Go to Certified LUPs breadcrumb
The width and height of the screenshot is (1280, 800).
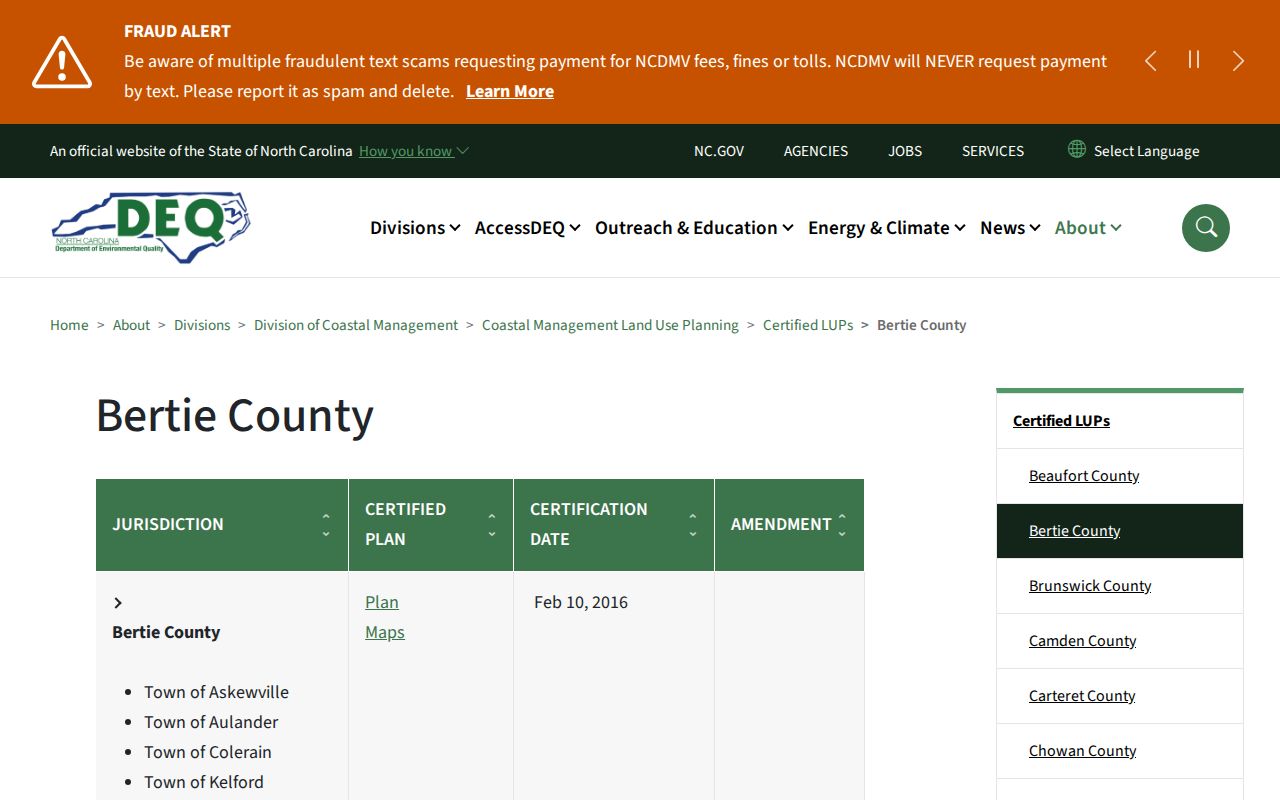pyautogui.click(x=808, y=325)
